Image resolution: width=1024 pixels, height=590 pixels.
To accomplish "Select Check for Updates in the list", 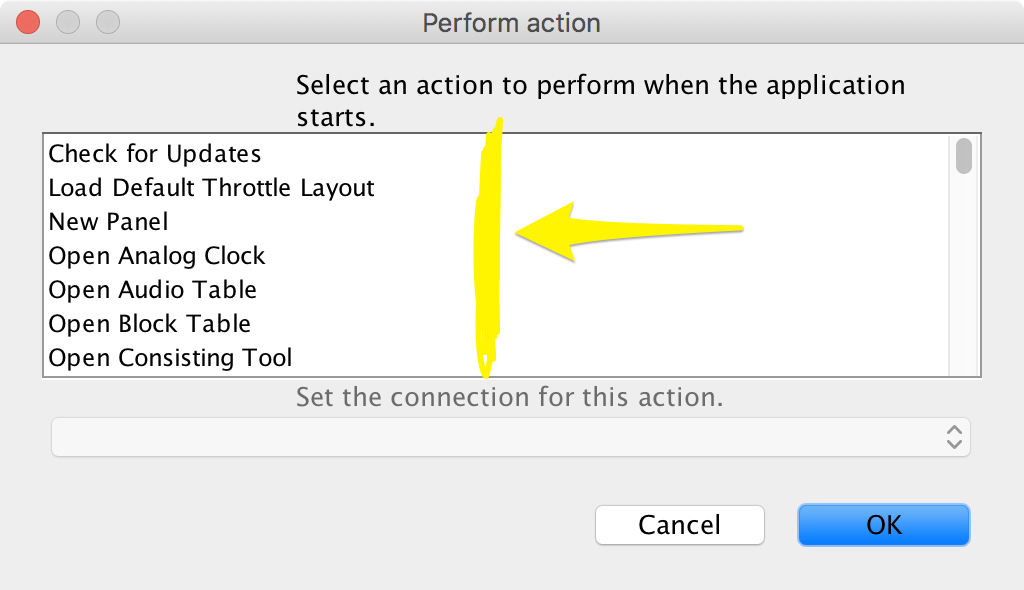I will (155, 154).
